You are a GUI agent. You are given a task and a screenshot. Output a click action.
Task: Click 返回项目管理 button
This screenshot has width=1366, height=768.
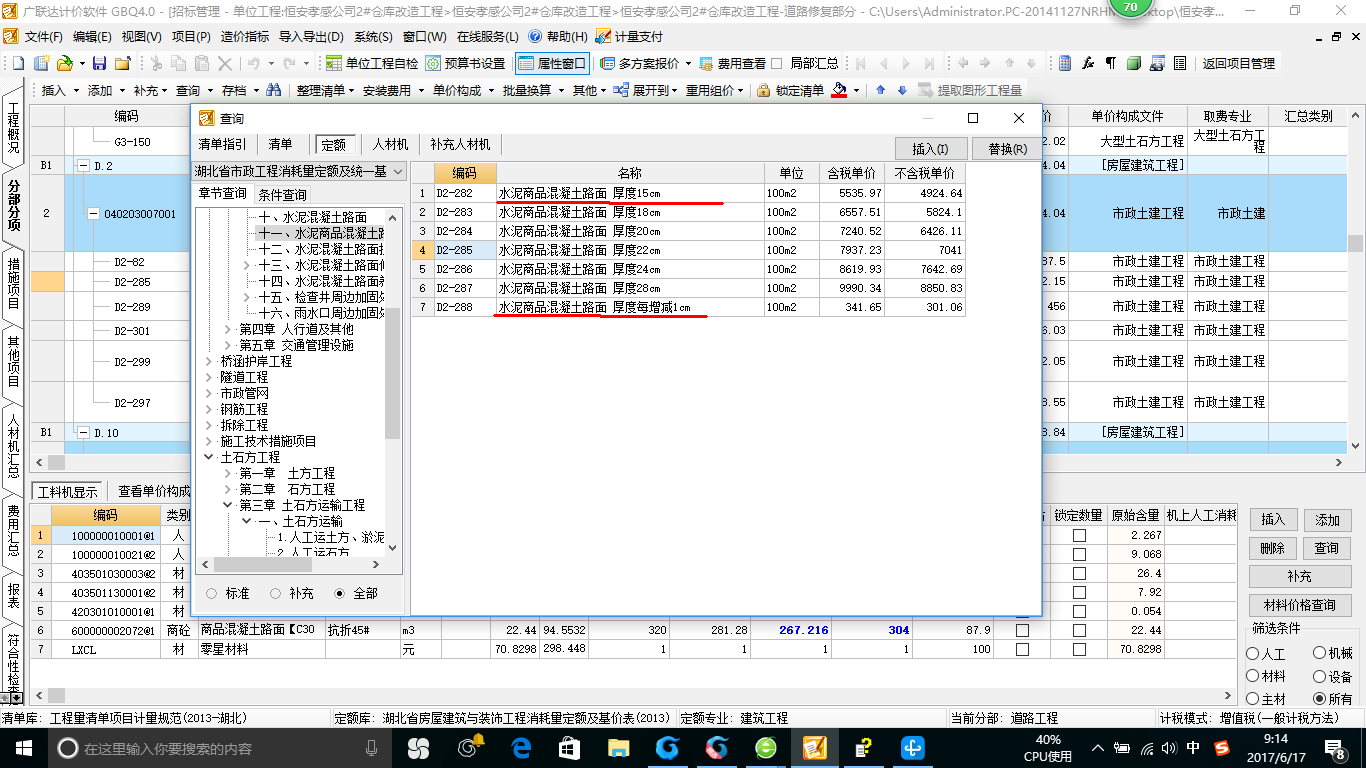pyautogui.click(x=1238, y=63)
